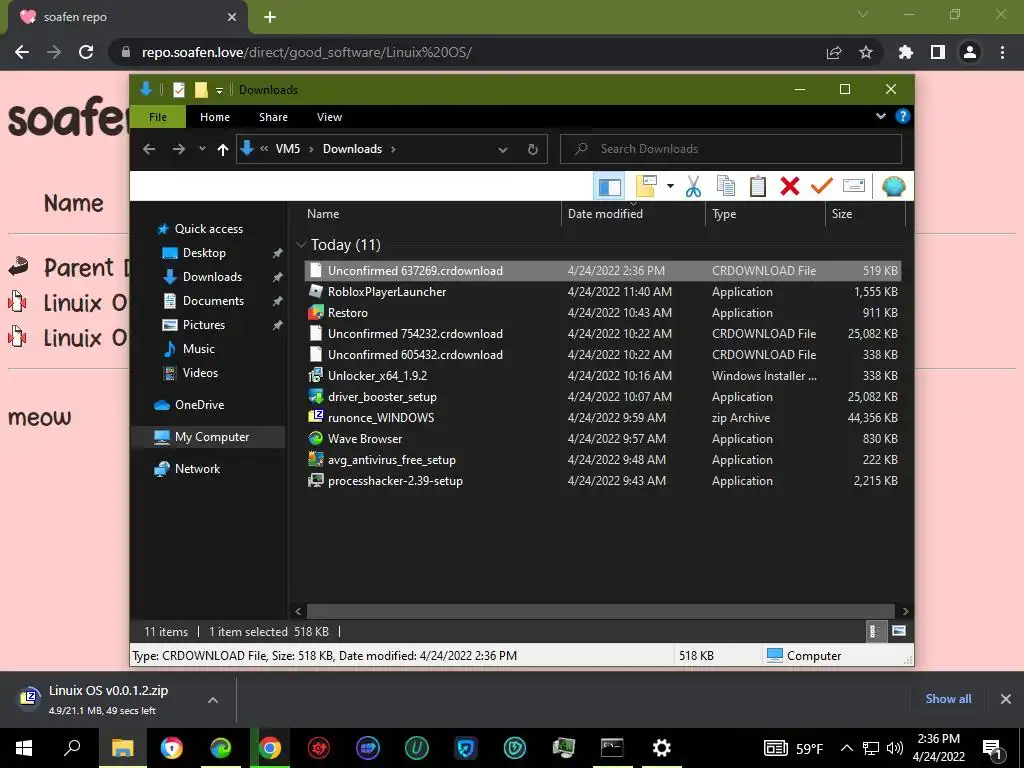Open the View ribbon tab
Viewport: 1024px width, 768px height.
pos(329,117)
